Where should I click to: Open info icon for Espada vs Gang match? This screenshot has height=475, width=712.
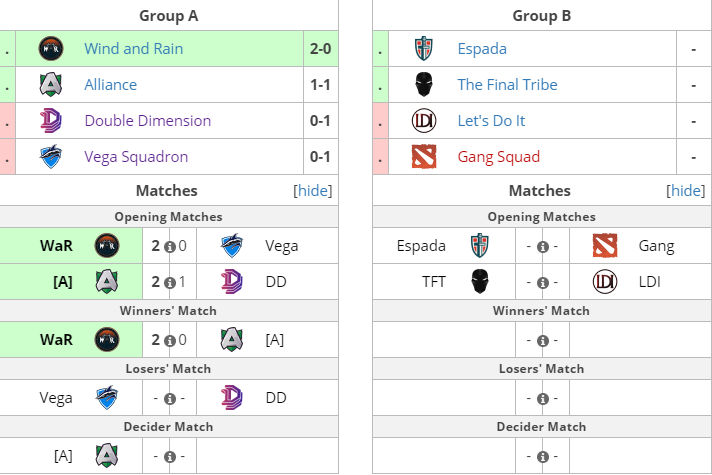point(543,247)
